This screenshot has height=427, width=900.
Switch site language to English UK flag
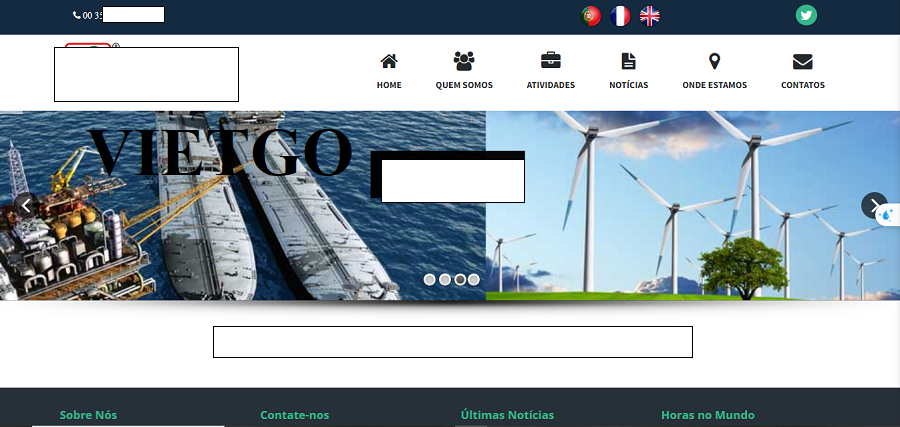(650, 16)
